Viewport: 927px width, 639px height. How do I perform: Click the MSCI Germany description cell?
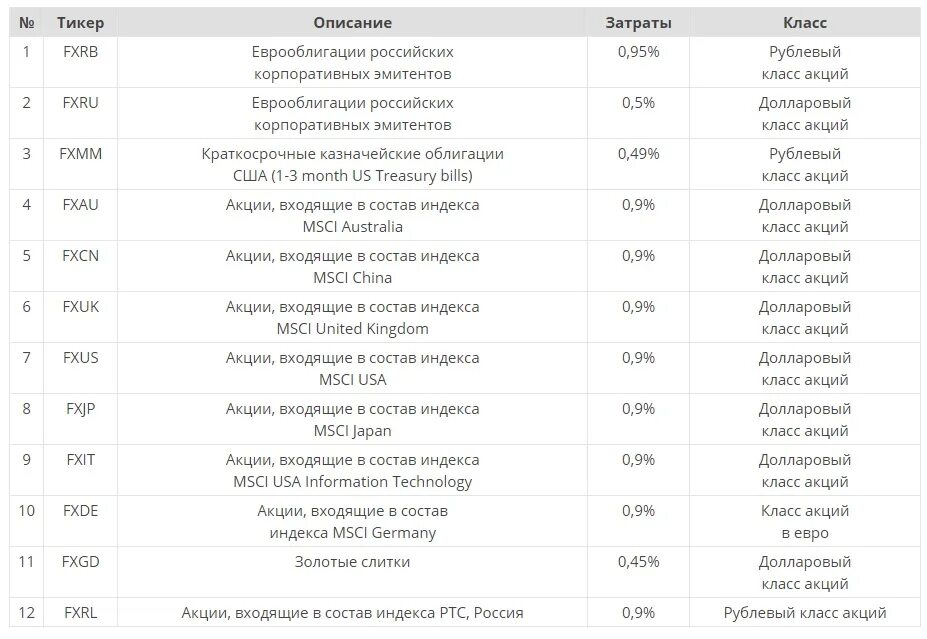pos(352,521)
